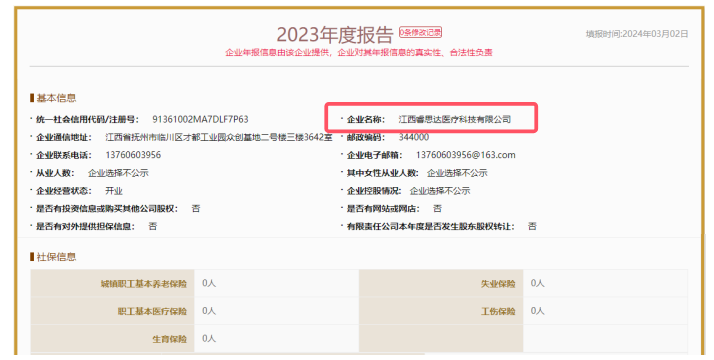This screenshot has height=360, width=714.
Task: Click the 企业电子邮箱 label
Action: click(374, 155)
